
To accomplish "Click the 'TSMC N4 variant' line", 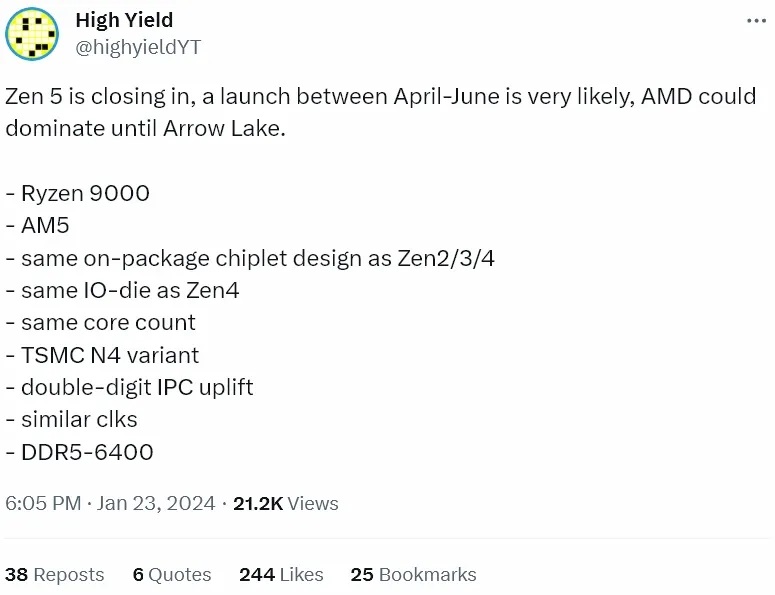I will [x=102, y=355].
